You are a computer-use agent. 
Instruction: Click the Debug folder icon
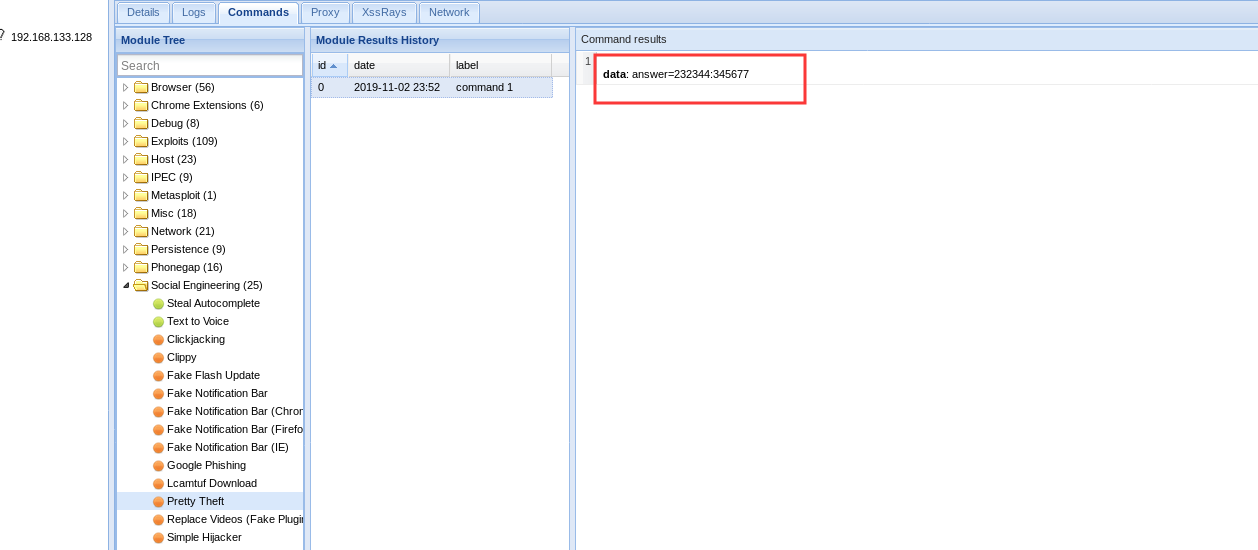point(141,123)
